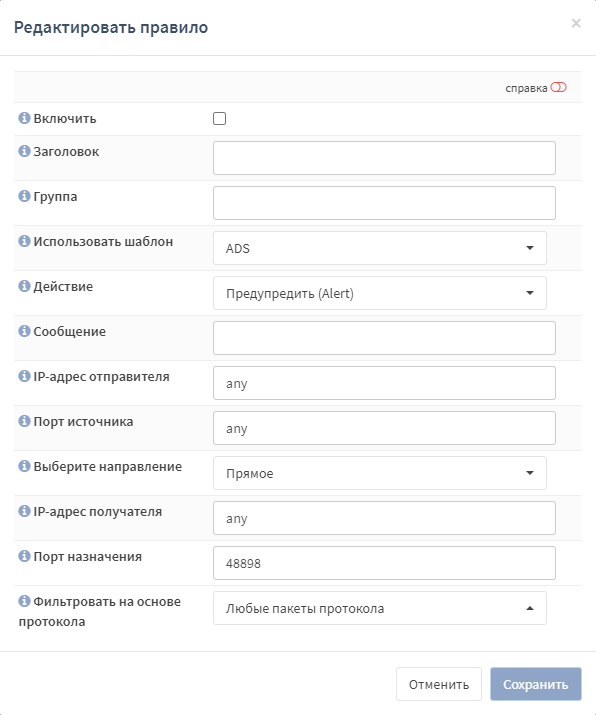Open the Любые пакеты протокола filter dropdown
This screenshot has width=596, height=715.
click(x=379, y=608)
